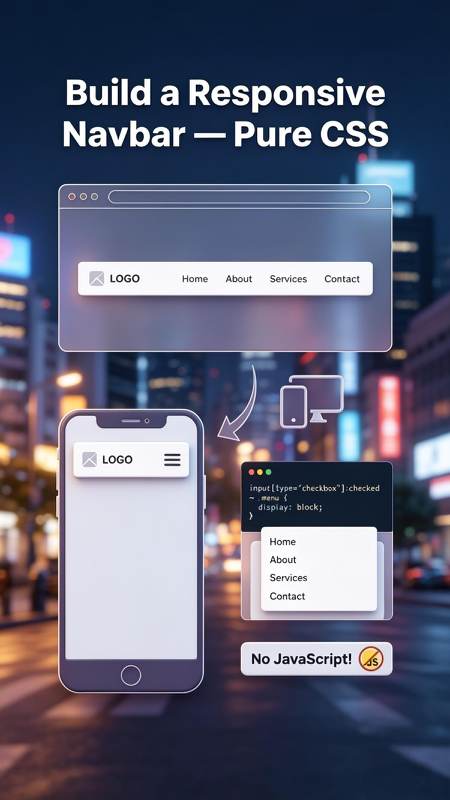This screenshot has height=800, width=450.
Task: Choose Home in the dropdown menu card
Action: pos(283,542)
